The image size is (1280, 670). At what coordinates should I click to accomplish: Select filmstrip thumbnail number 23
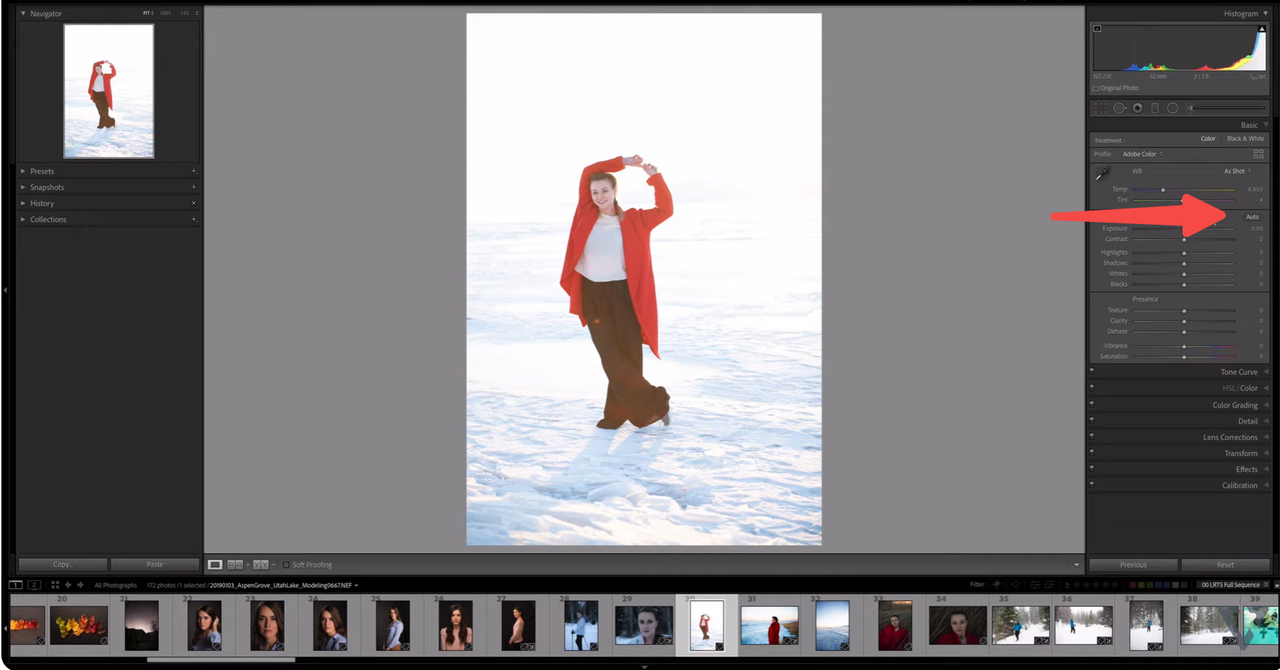(267, 625)
